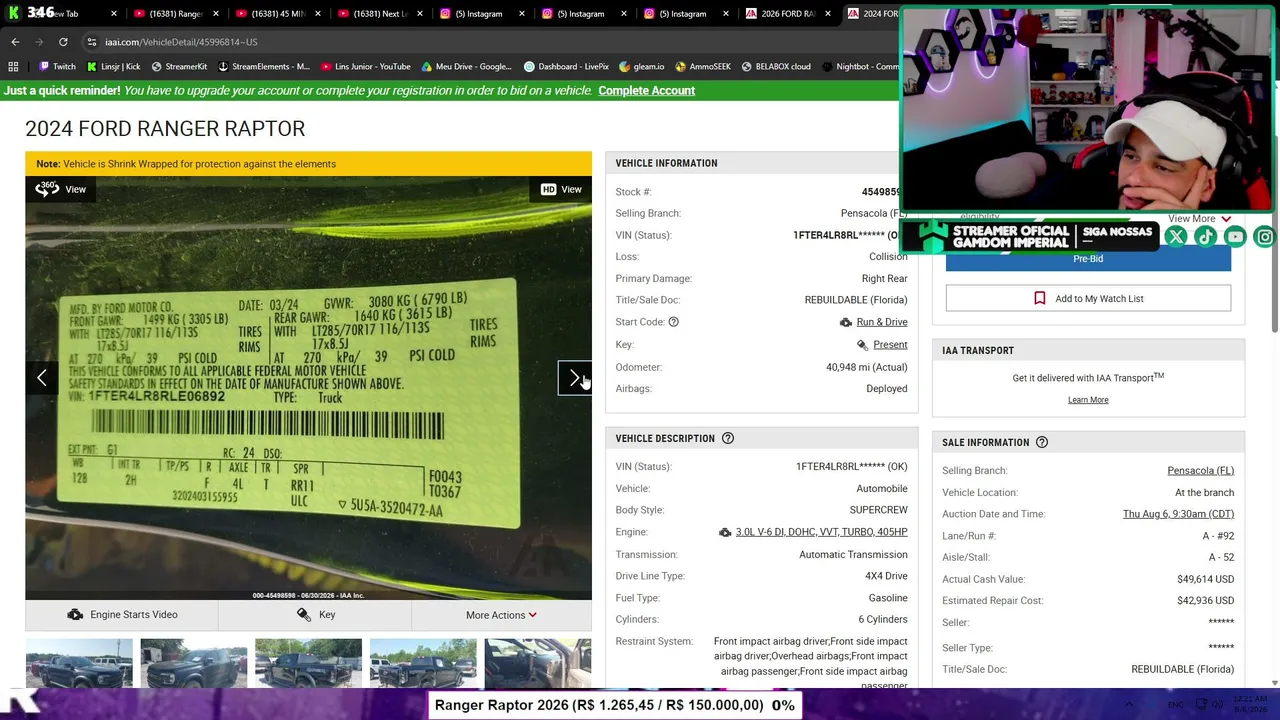Open the StreamerKit bookmark
The height and width of the screenshot is (720, 1280).
179,67
